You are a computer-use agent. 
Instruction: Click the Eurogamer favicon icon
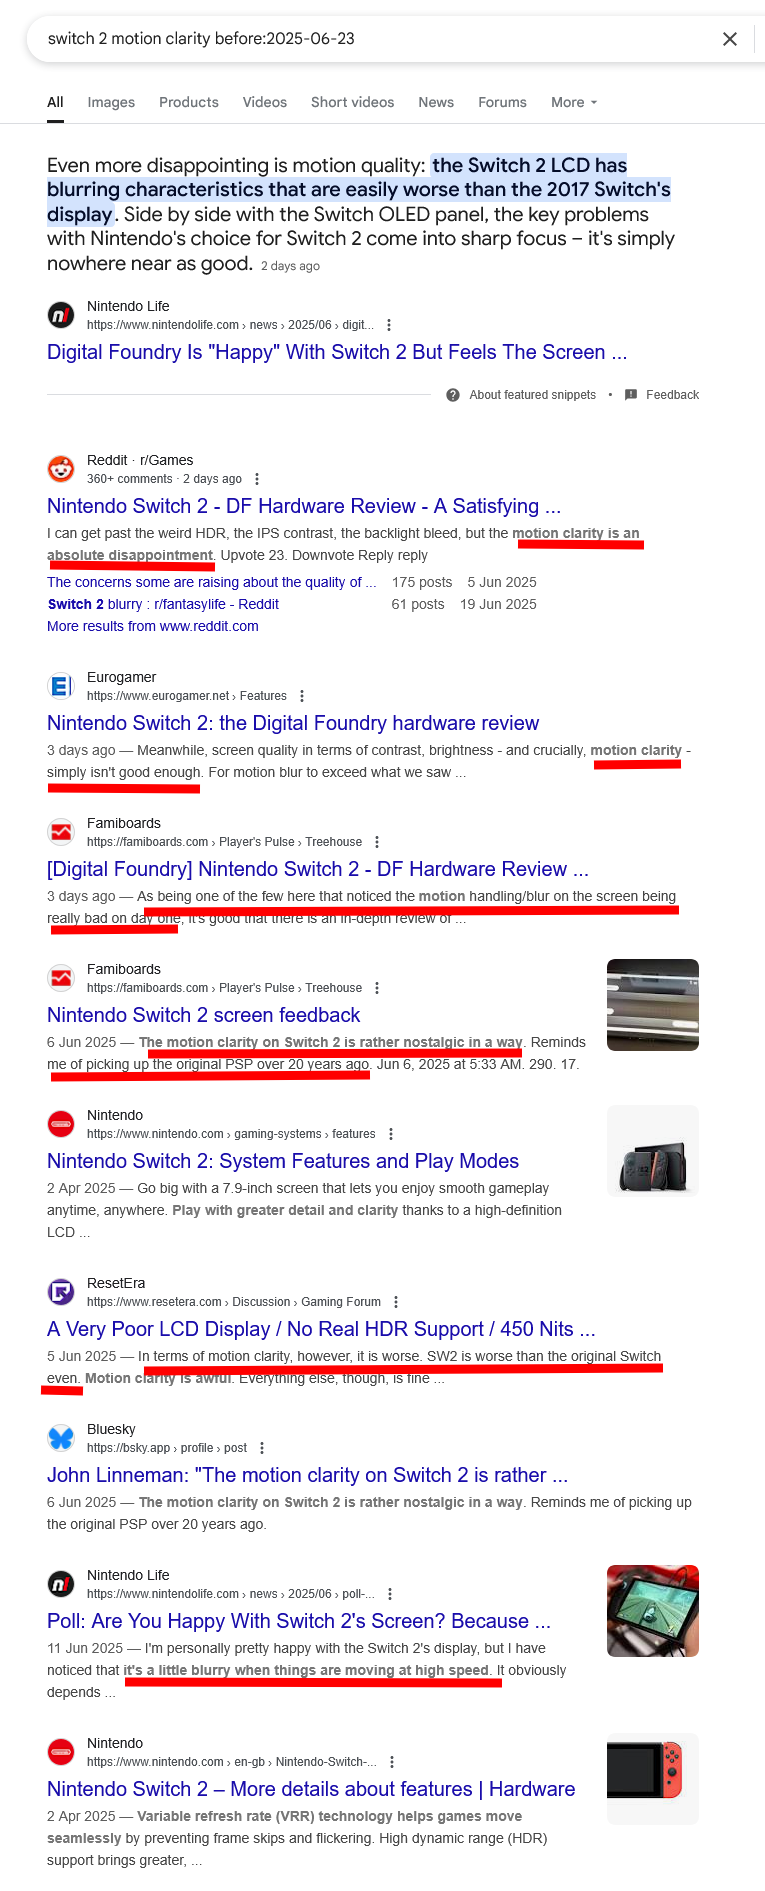(x=61, y=686)
